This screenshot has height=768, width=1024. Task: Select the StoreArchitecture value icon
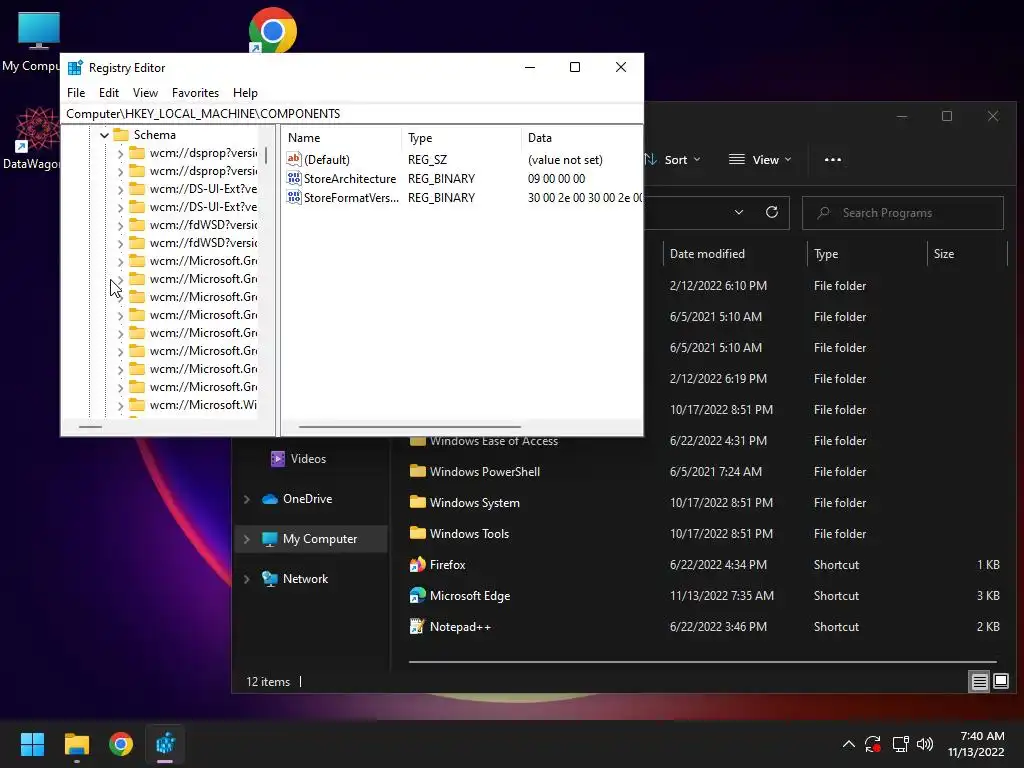tap(294, 178)
